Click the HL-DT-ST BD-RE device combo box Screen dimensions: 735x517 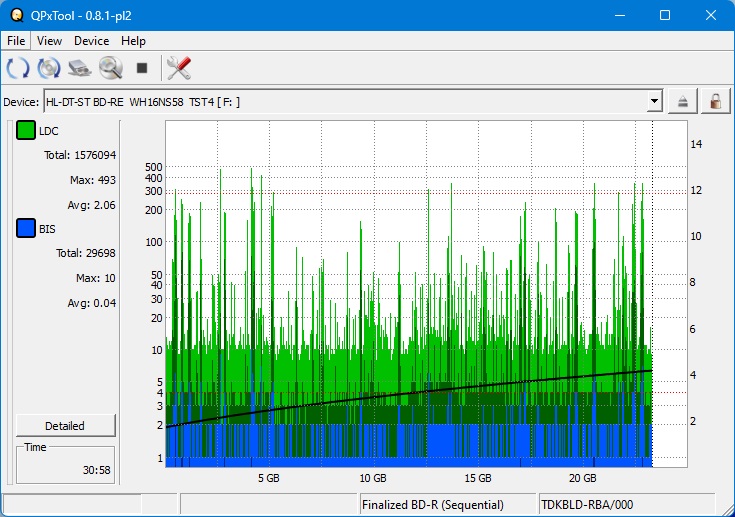pyautogui.click(x=353, y=102)
